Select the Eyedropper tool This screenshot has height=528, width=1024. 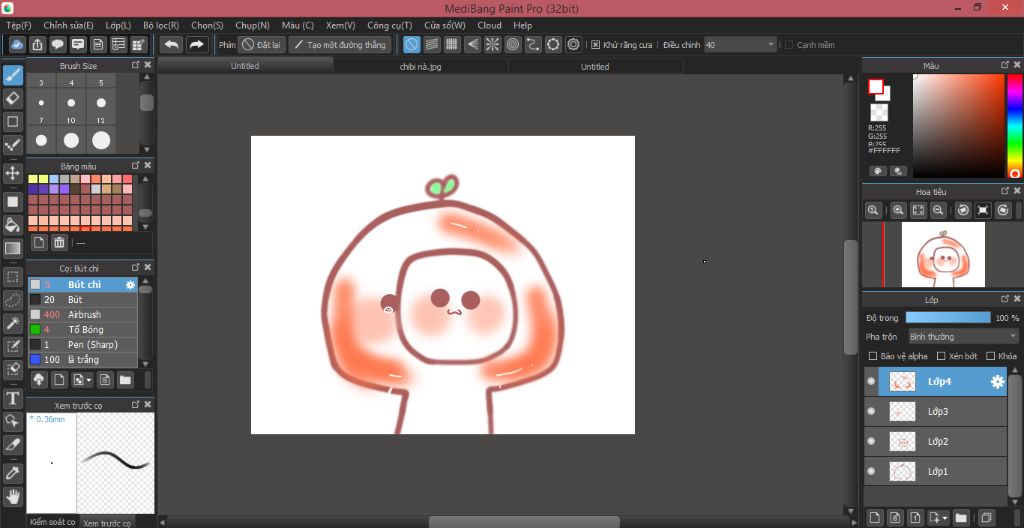click(12, 472)
